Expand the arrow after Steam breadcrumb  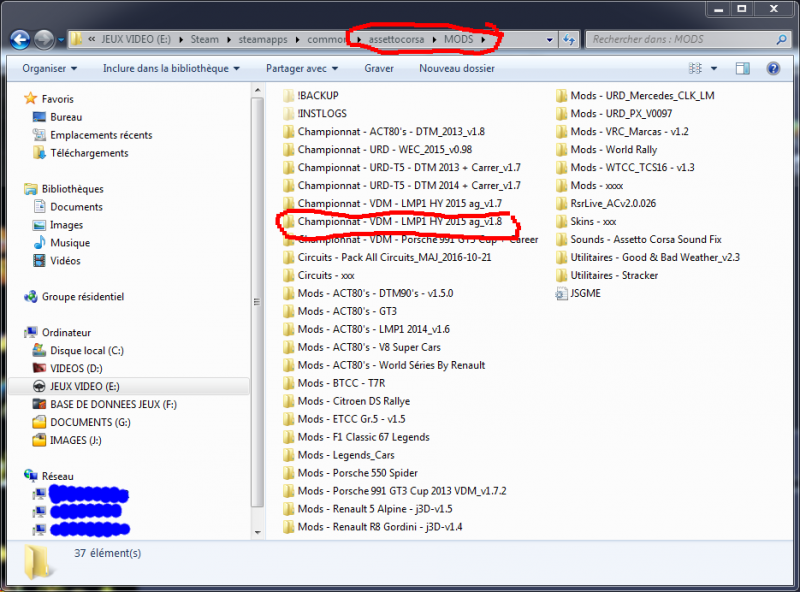tap(229, 40)
